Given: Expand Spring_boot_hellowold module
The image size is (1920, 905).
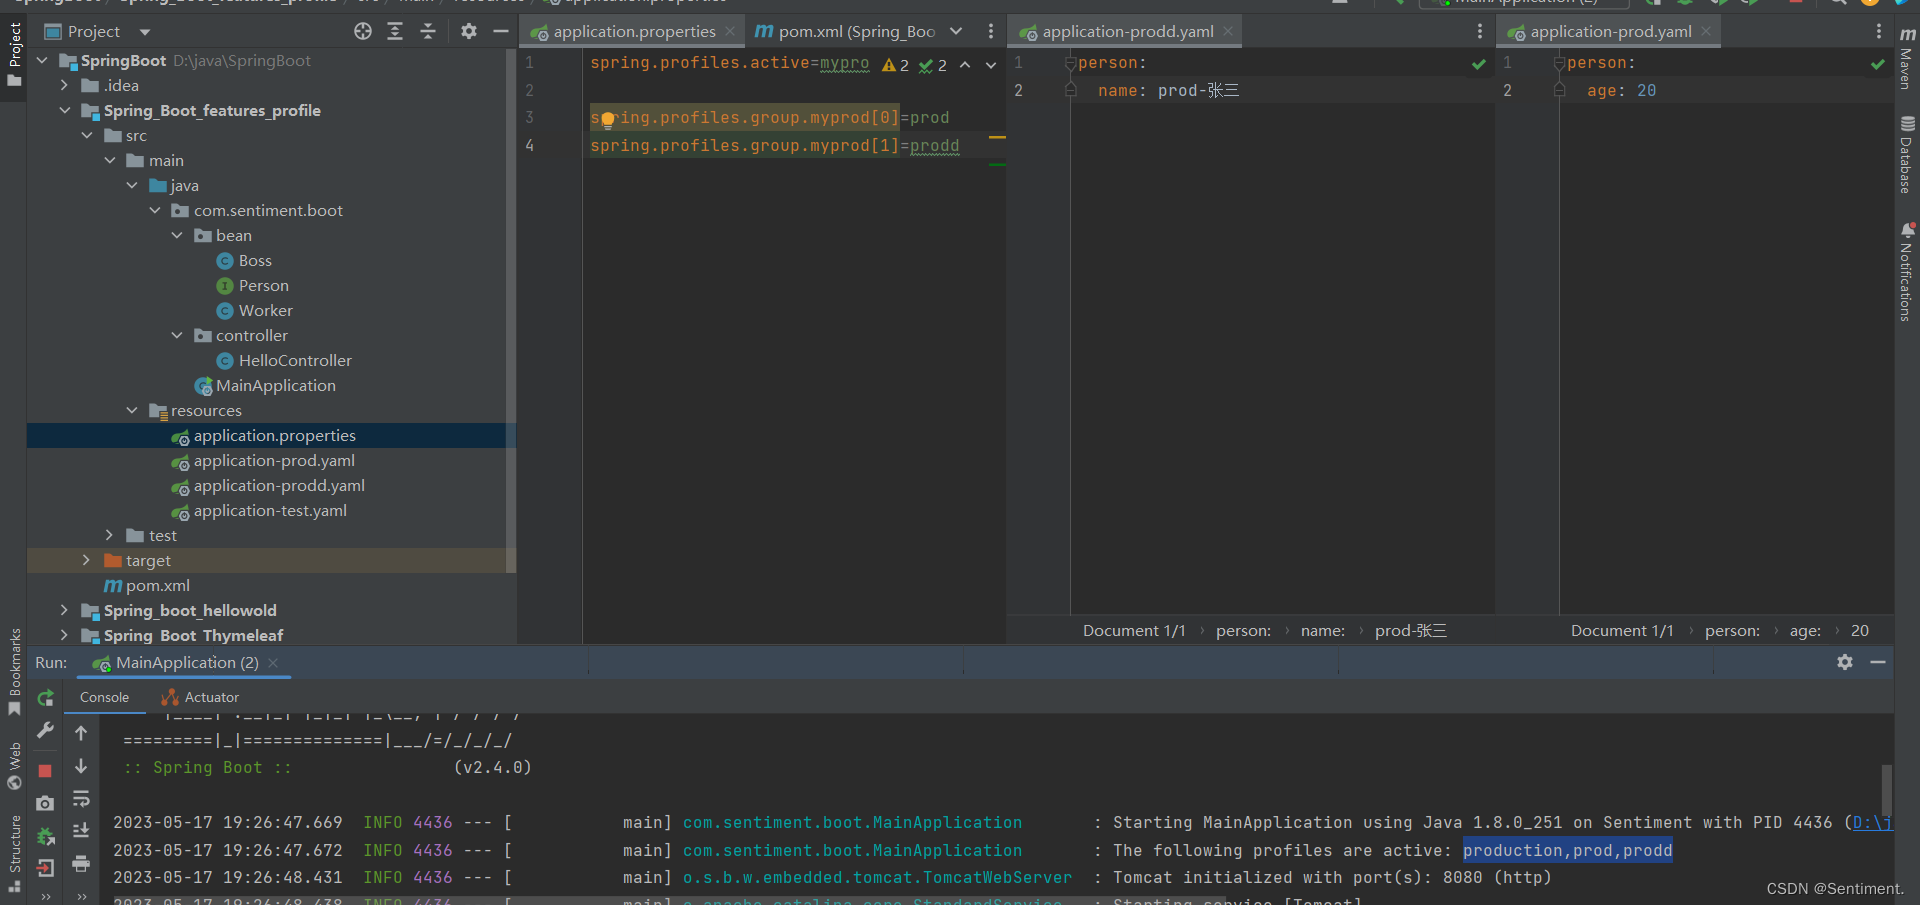Looking at the screenshot, I should [65, 611].
